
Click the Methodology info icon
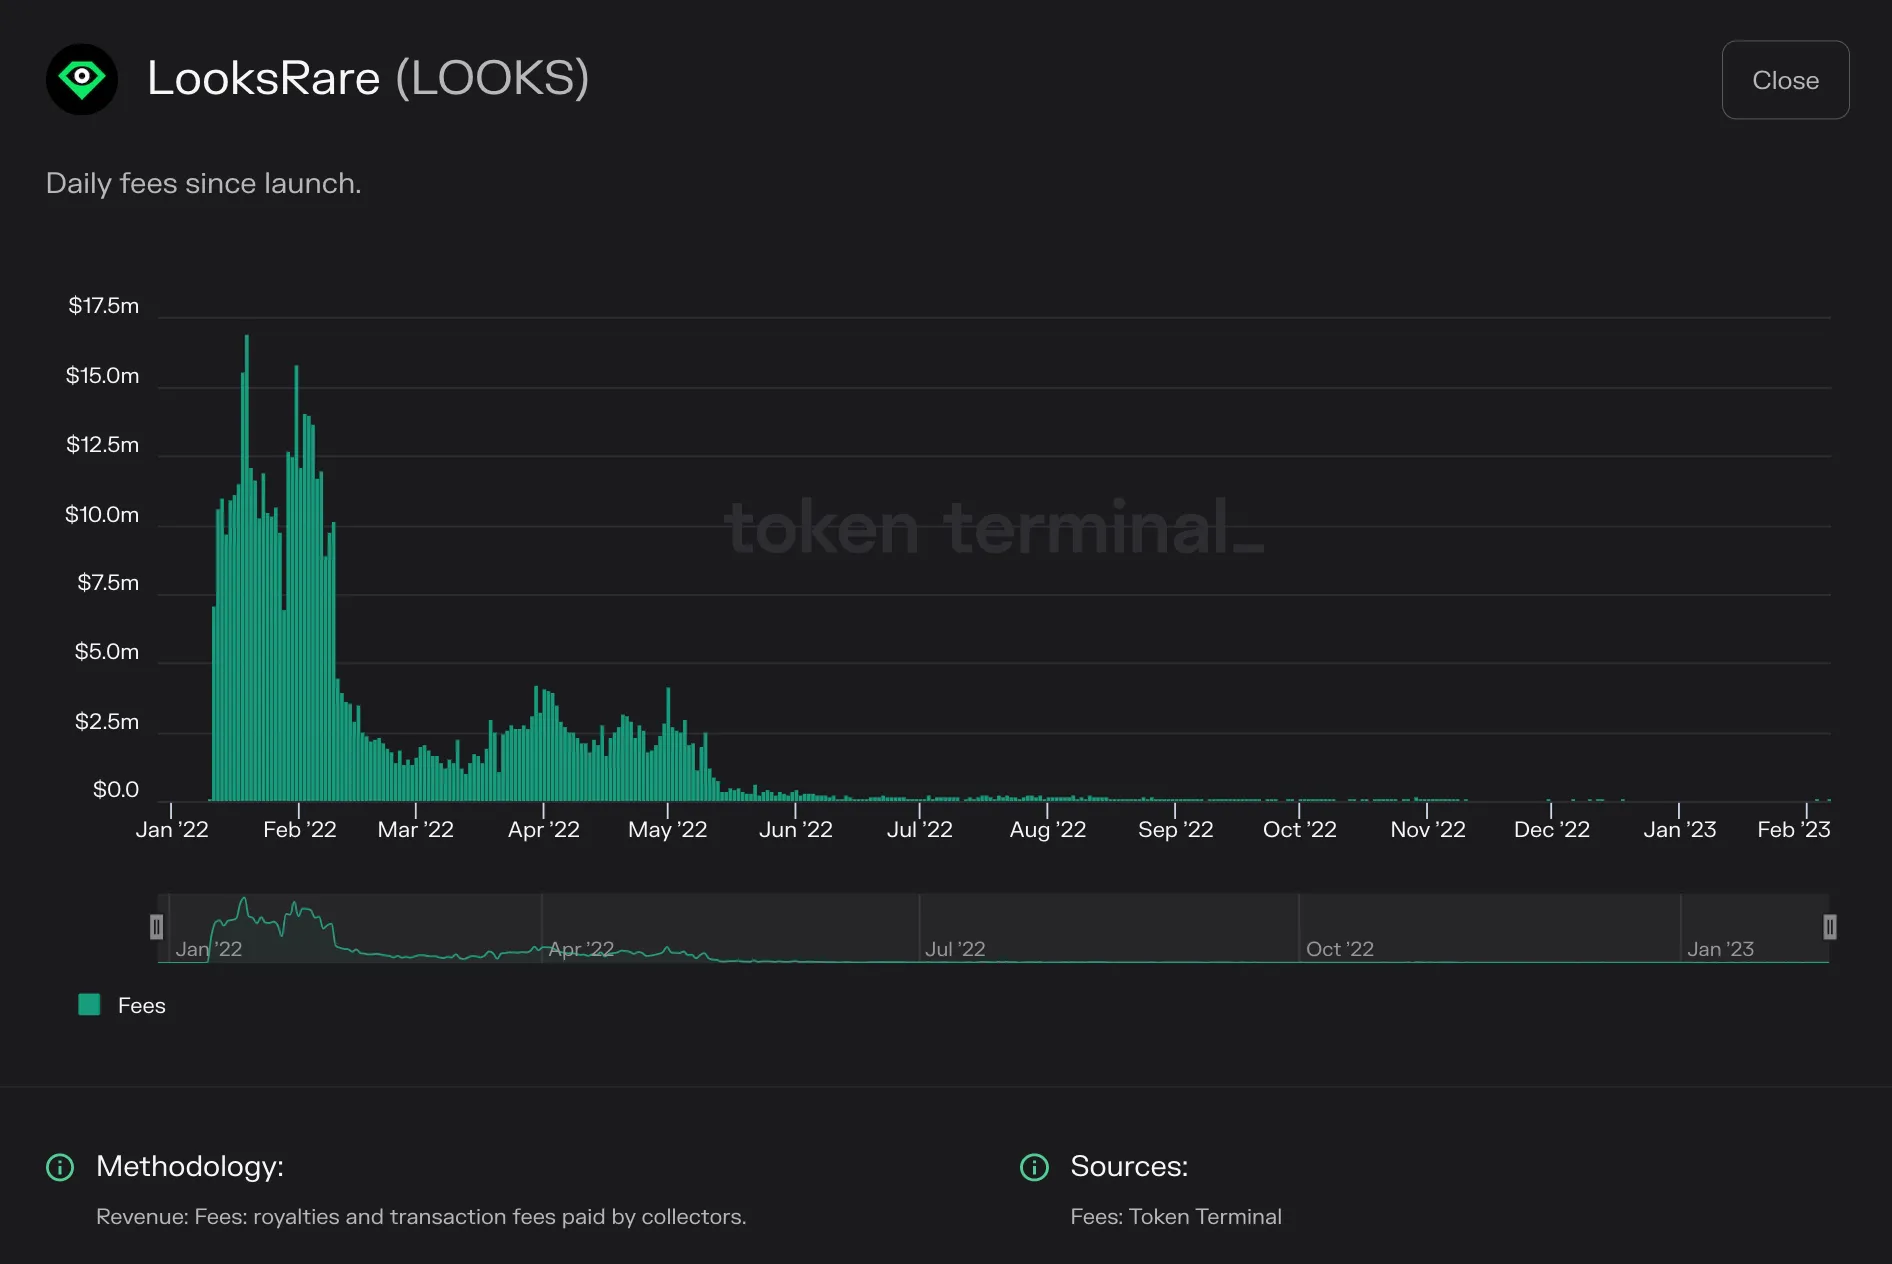[60, 1167]
